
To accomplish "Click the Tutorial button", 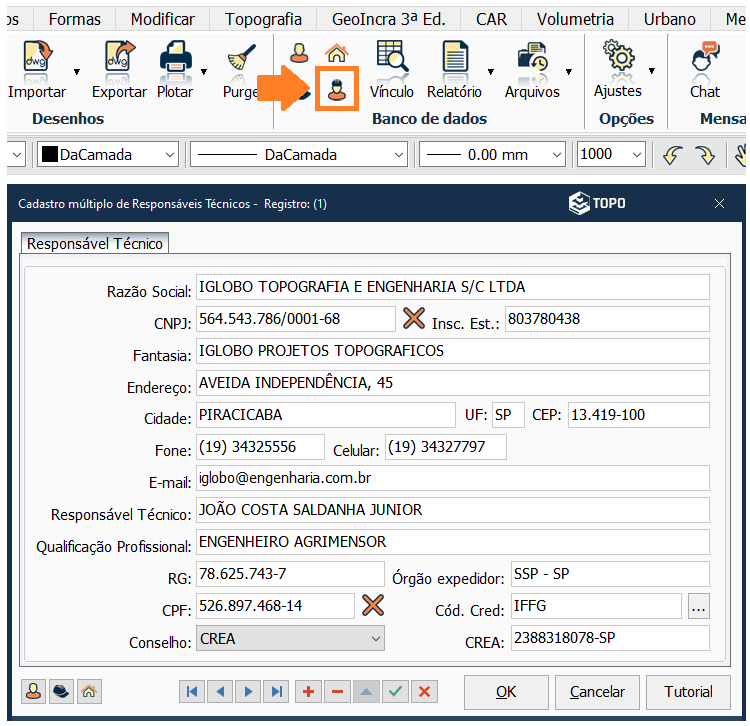I will point(688,691).
